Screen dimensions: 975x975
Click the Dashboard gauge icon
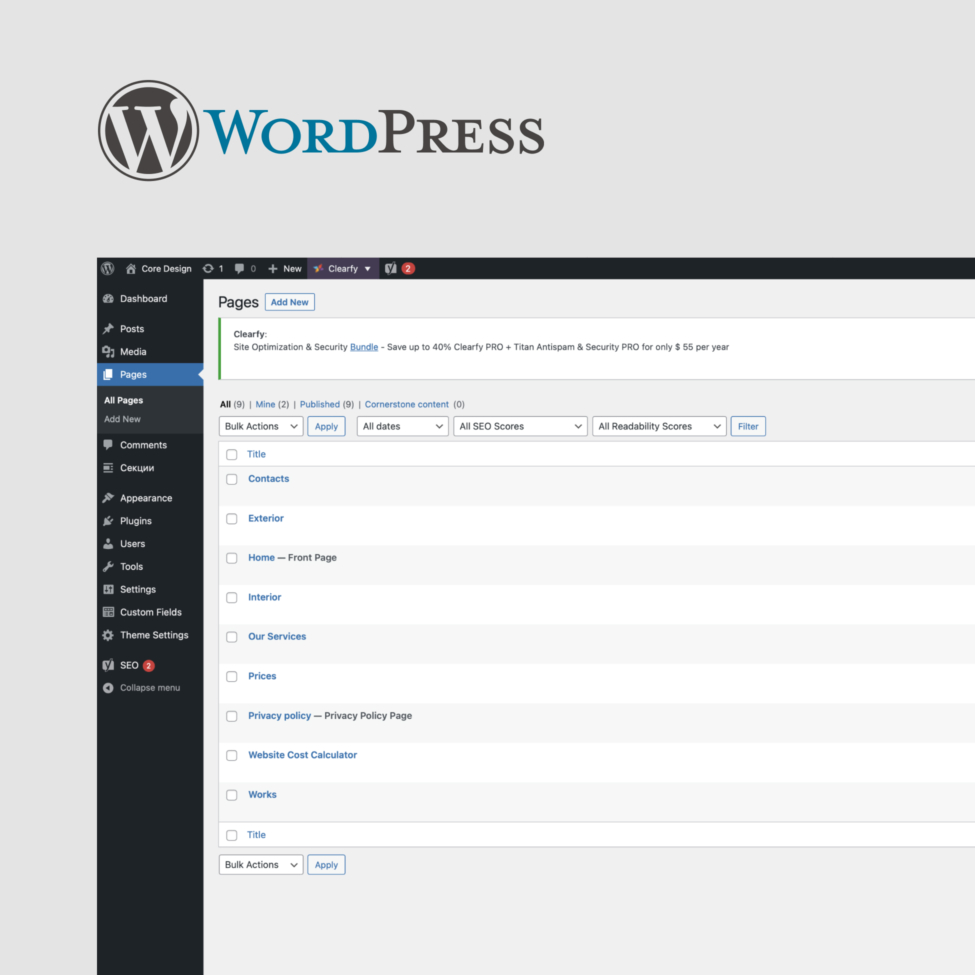click(108, 298)
